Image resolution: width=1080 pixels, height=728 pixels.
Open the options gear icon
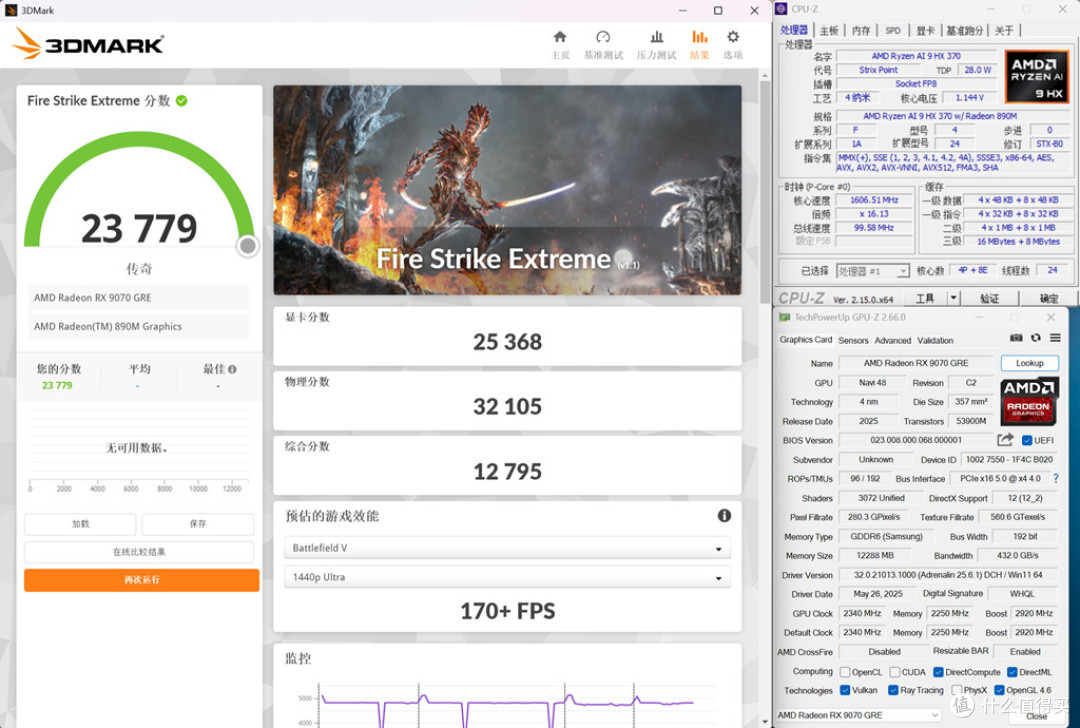733,37
